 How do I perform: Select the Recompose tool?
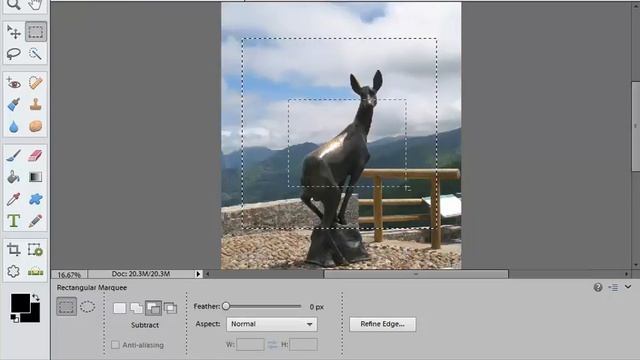36,249
